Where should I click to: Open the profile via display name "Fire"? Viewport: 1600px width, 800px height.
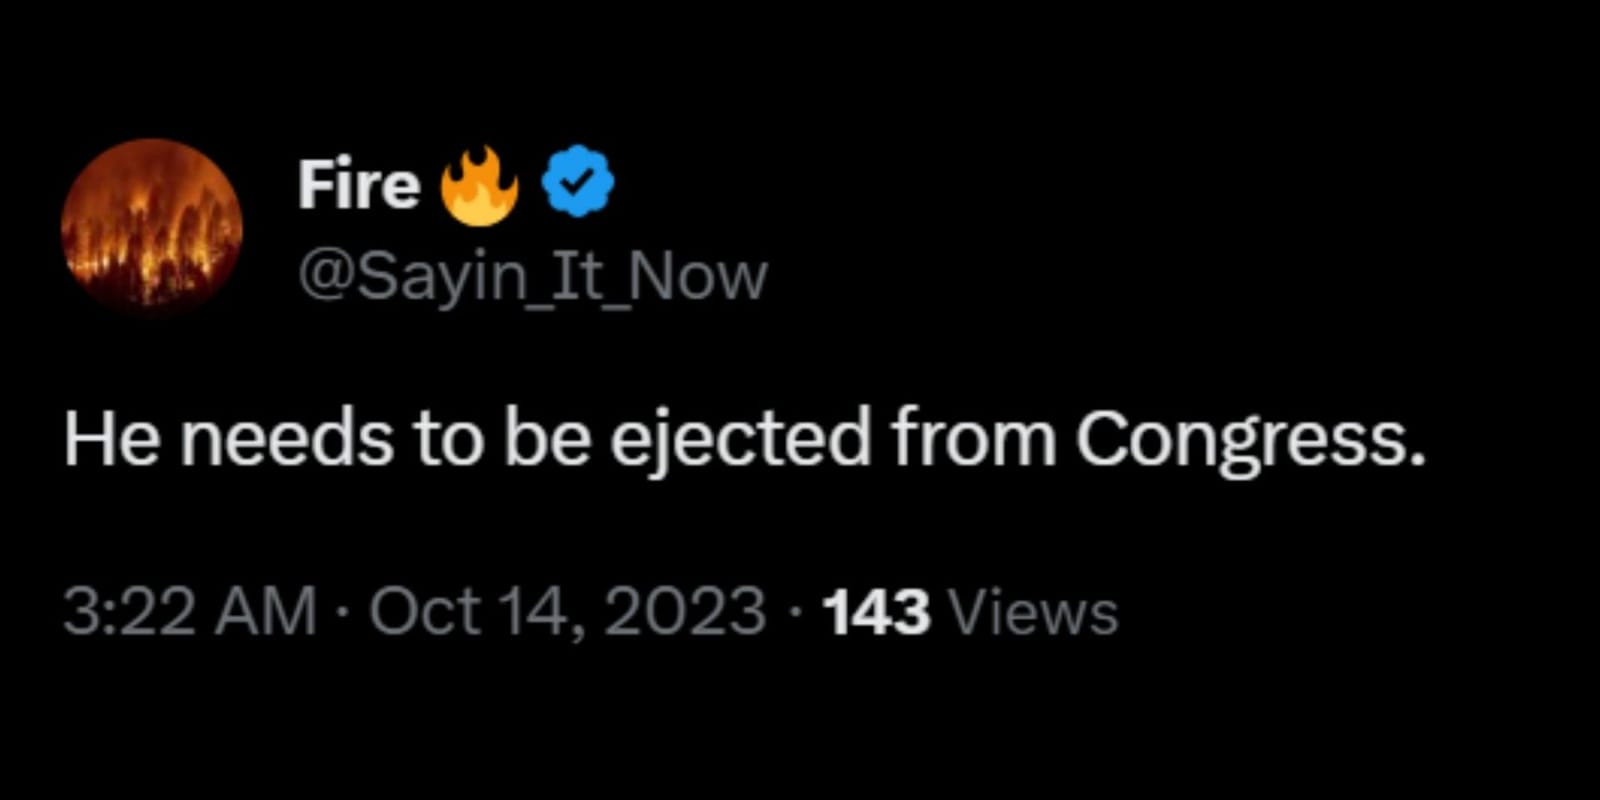pyautogui.click(x=358, y=186)
